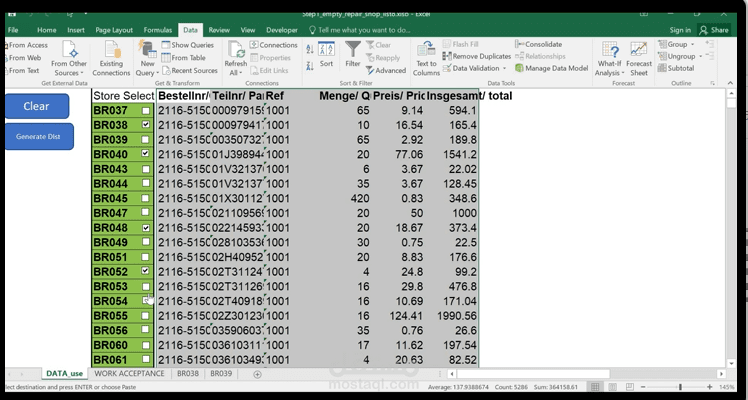Open the BR038 sheet tab

pos(188,374)
